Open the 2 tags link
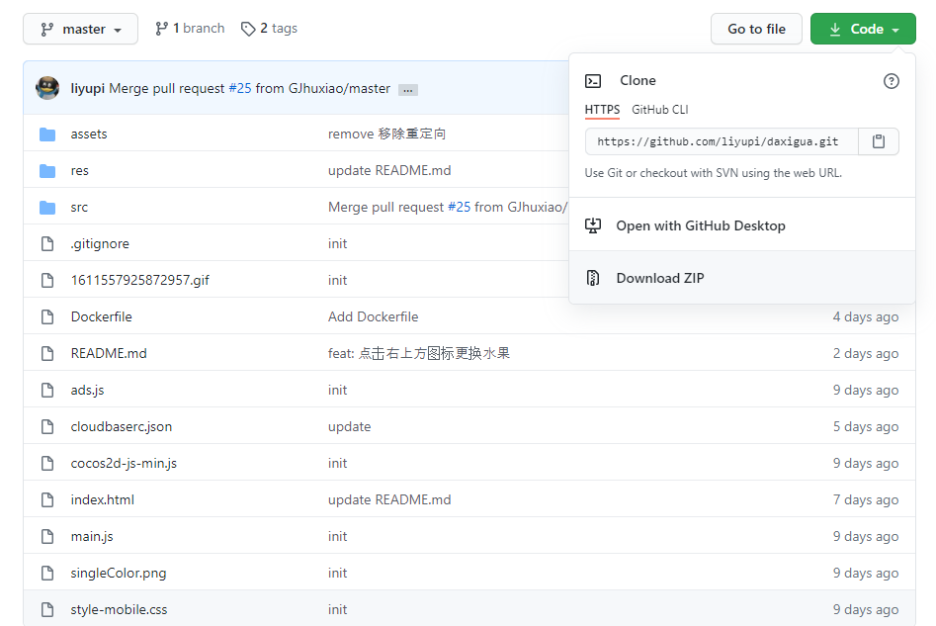This screenshot has height=626, width=936. [269, 29]
